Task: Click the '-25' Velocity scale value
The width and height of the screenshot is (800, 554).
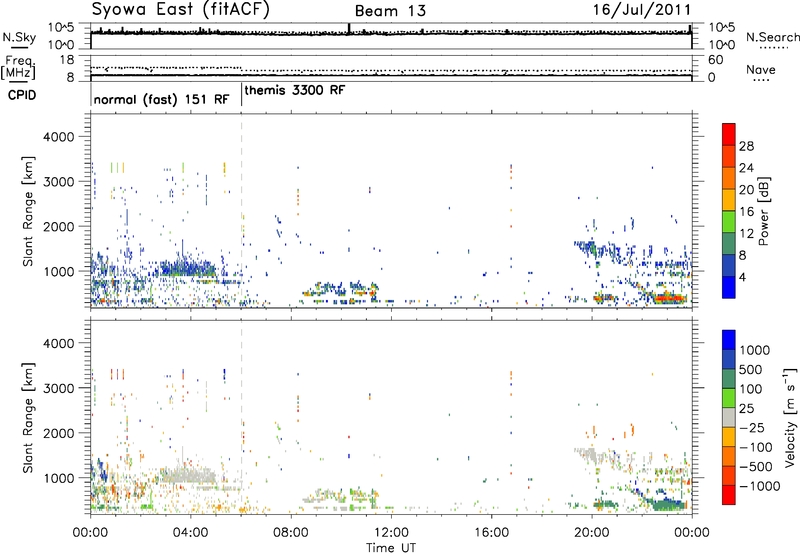Action: (752, 428)
